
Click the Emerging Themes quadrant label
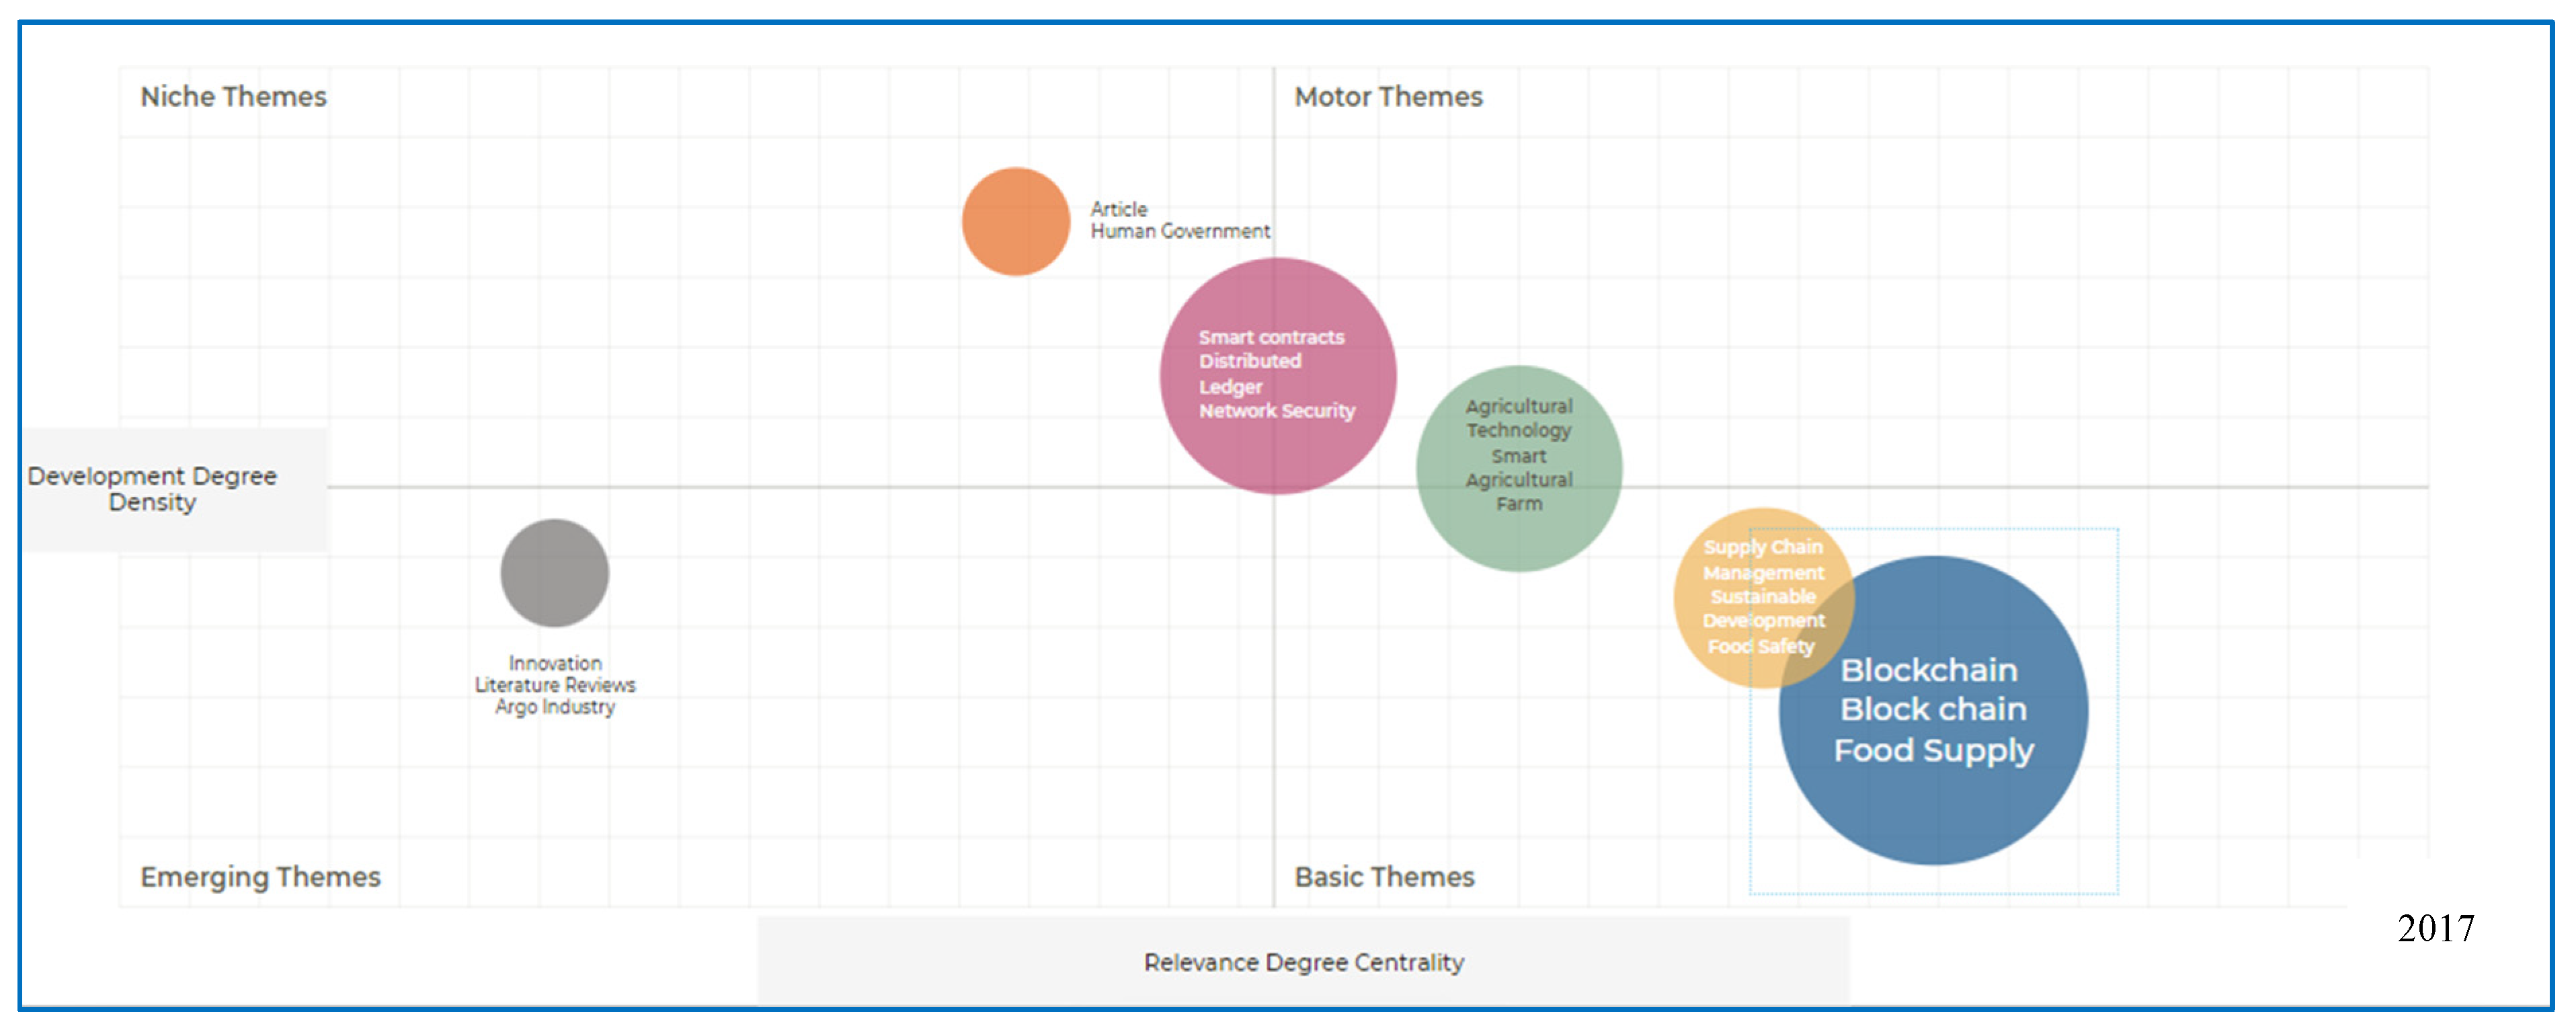260,876
